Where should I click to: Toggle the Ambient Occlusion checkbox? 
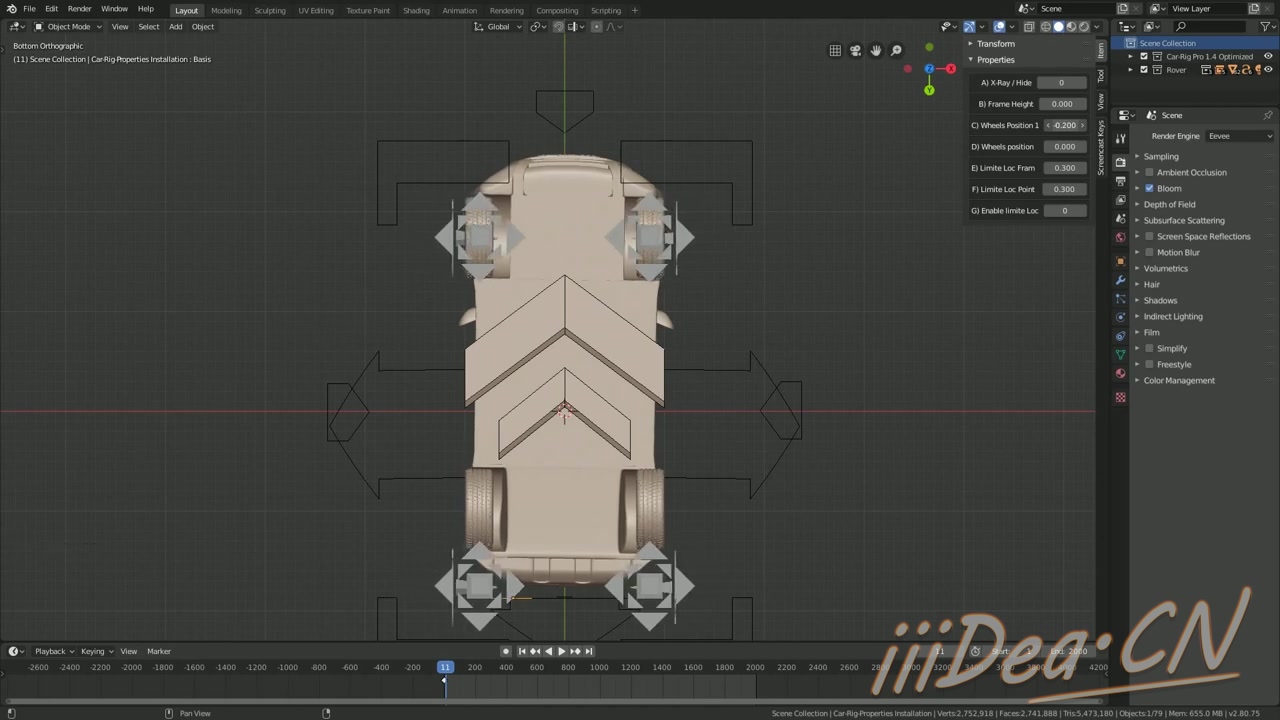[1149, 172]
